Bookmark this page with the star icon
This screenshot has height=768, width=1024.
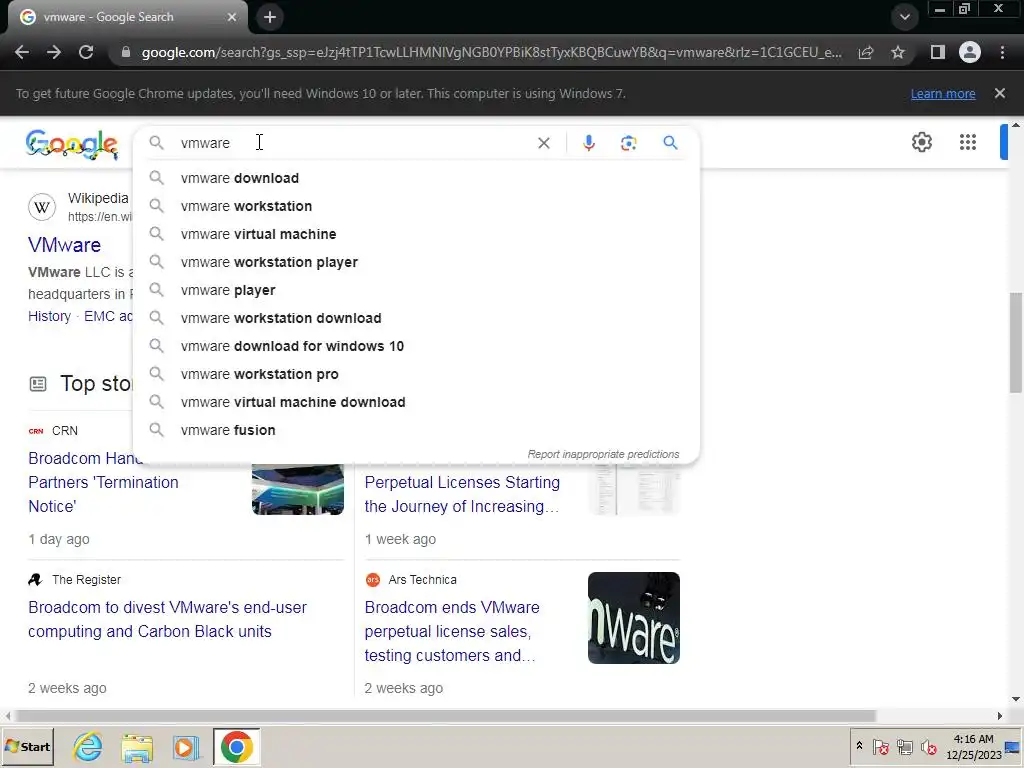pyautogui.click(x=898, y=52)
